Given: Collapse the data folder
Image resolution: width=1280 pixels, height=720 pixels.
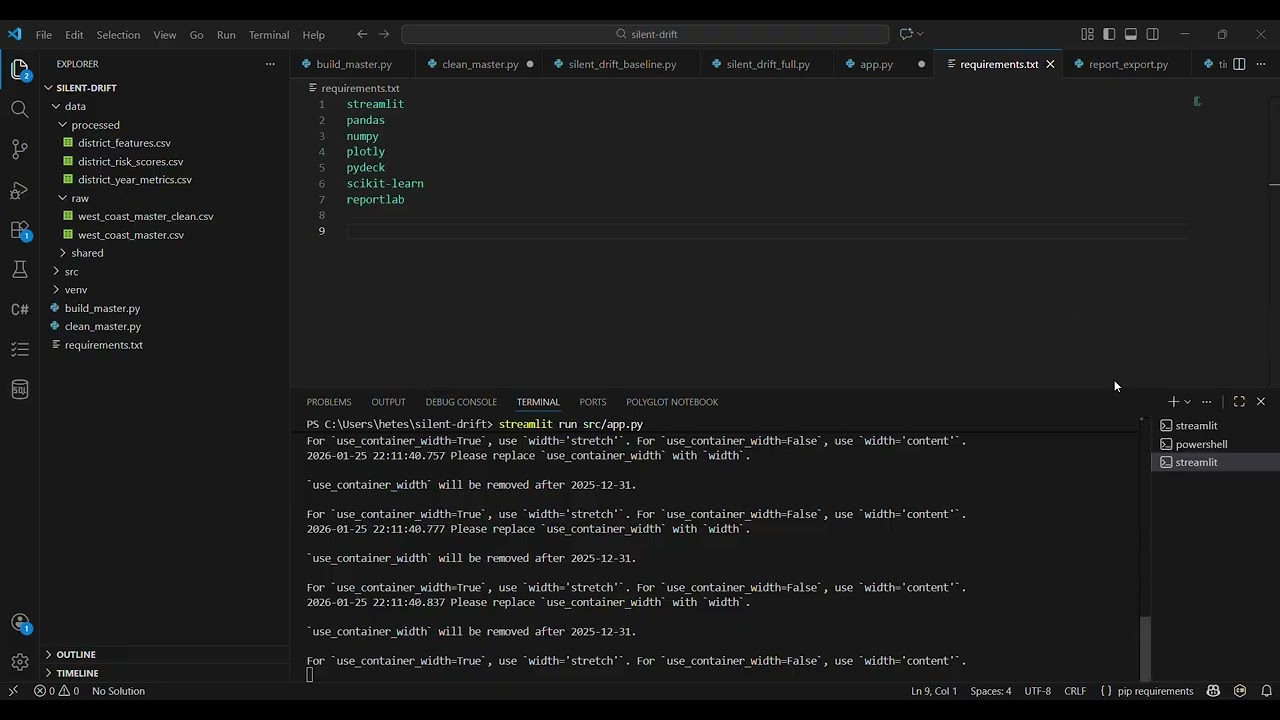Looking at the screenshot, I should (75, 106).
